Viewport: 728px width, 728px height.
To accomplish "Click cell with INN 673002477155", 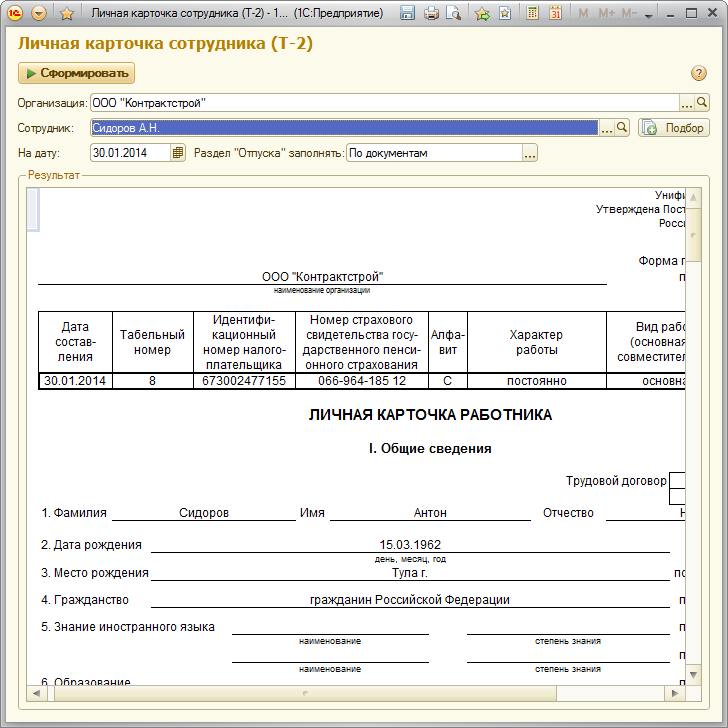I will tap(244, 381).
